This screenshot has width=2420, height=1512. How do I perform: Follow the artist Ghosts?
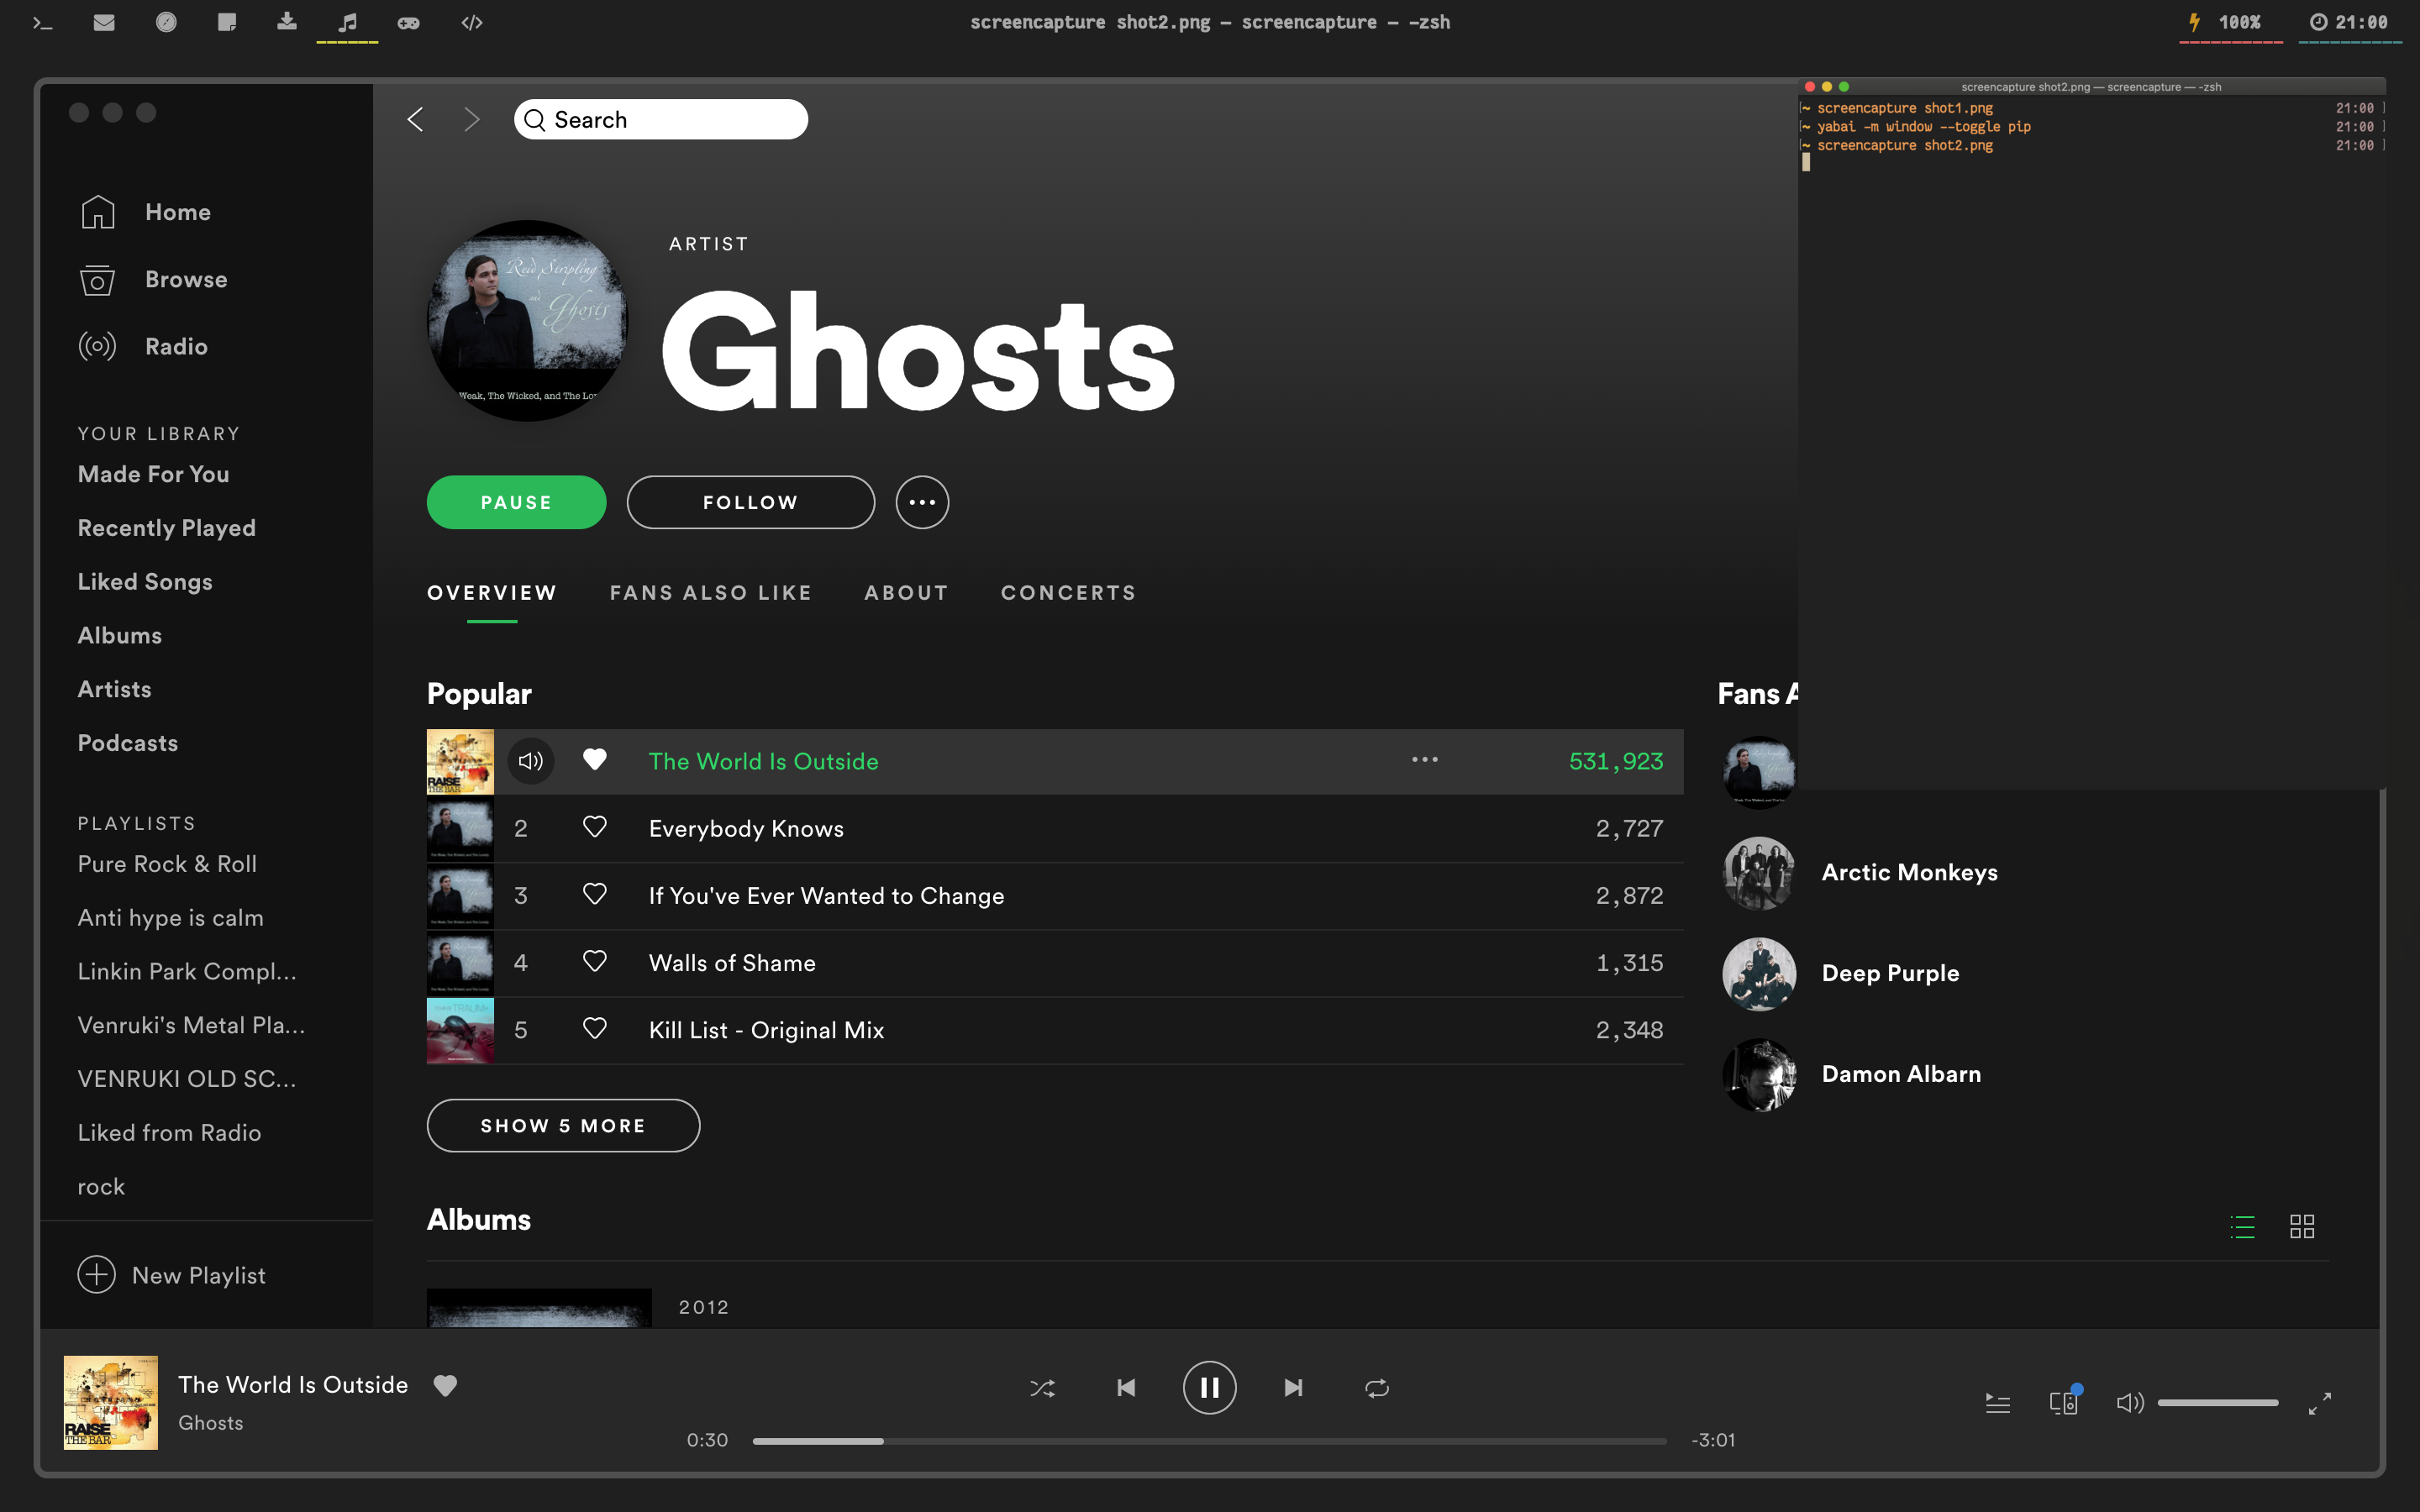pyautogui.click(x=750, y=502)
